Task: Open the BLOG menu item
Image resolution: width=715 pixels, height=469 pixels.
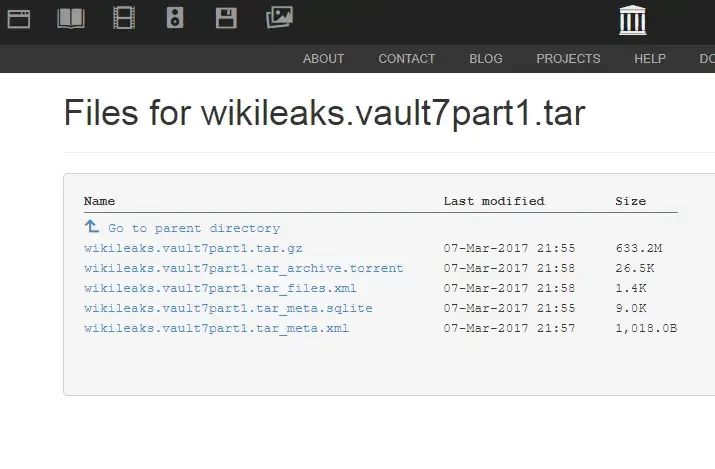Action: [486, 59]
